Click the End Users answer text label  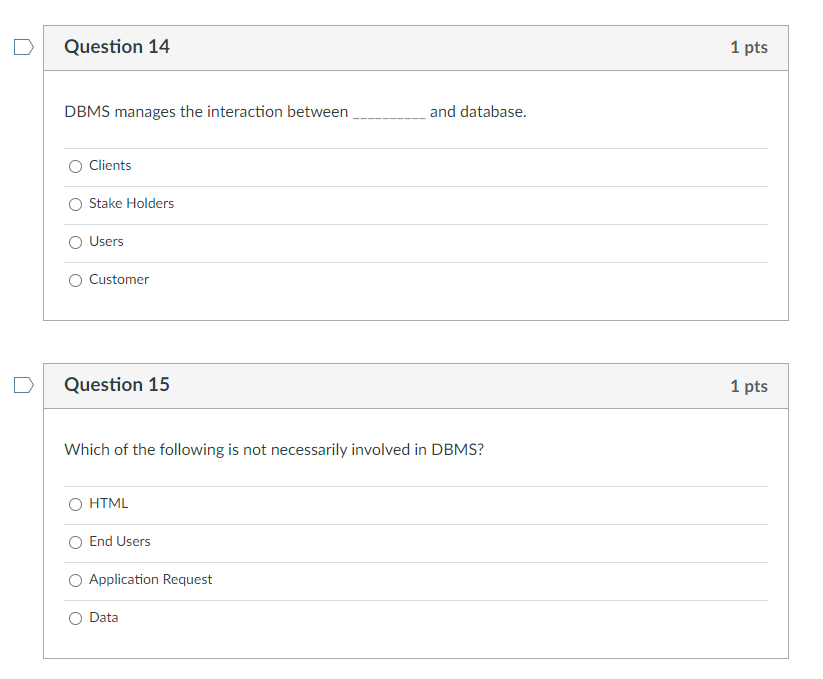tap(119, 541)
